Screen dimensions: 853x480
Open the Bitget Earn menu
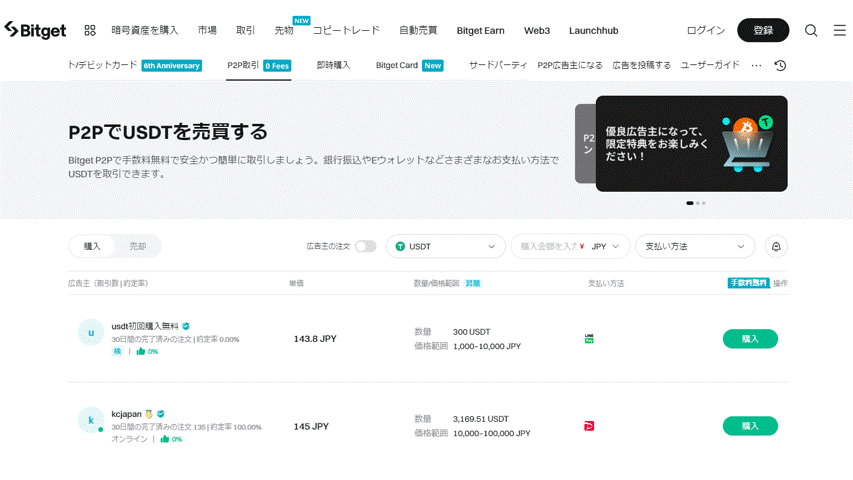pyautogui.click(x=480, y=30)
